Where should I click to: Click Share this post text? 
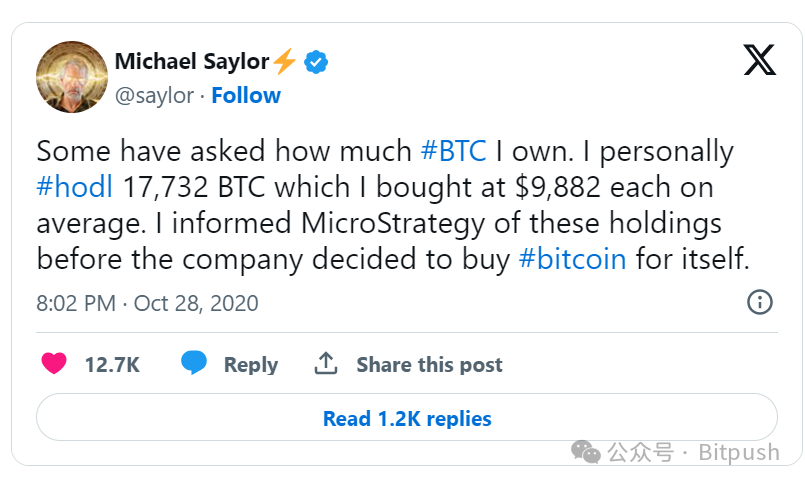pyautogui.click(x=429, y=365)
